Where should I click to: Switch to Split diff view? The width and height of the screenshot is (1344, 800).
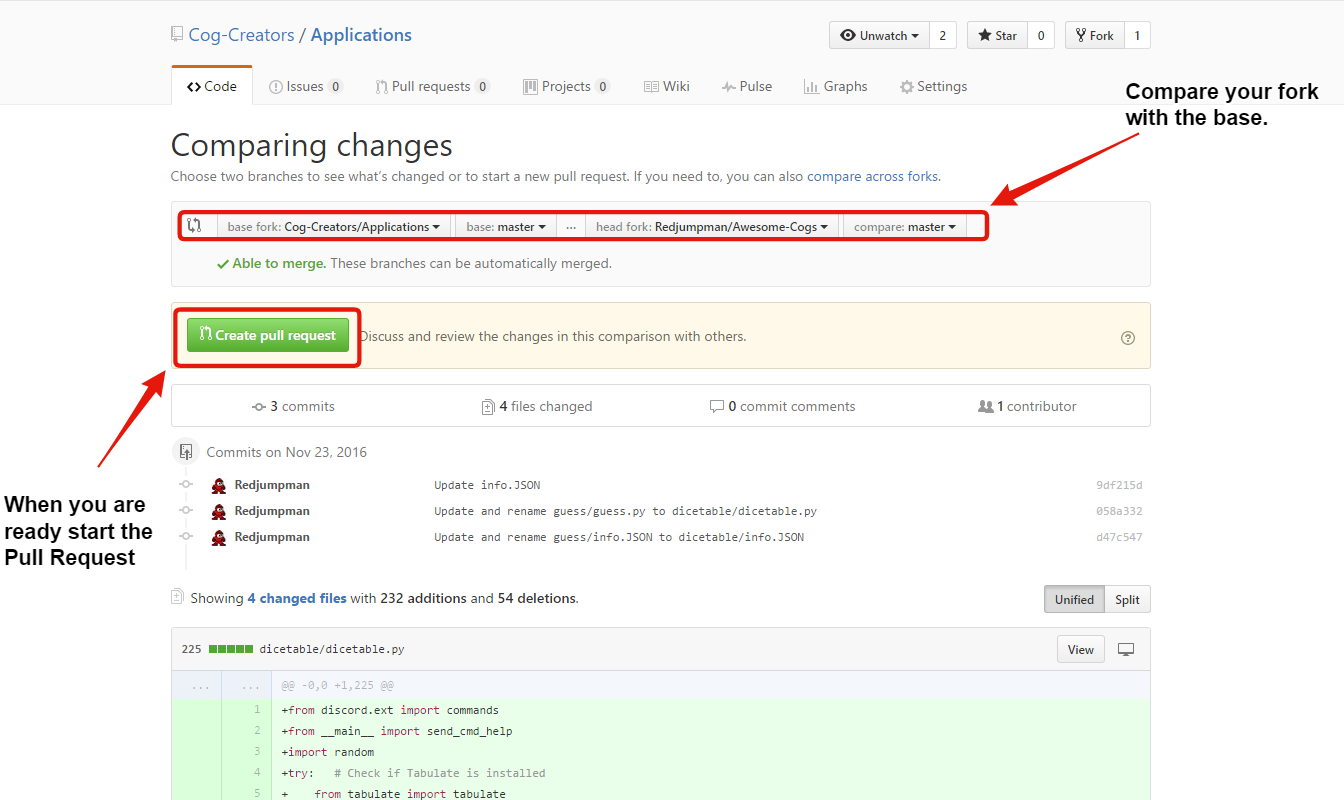tap(1127, 599)
